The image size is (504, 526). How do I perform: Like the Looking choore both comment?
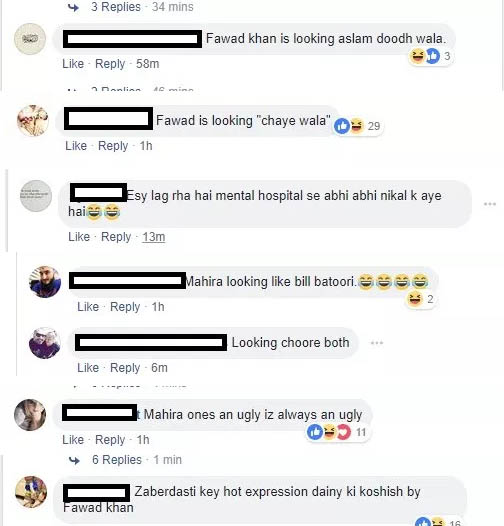(88, 368)
